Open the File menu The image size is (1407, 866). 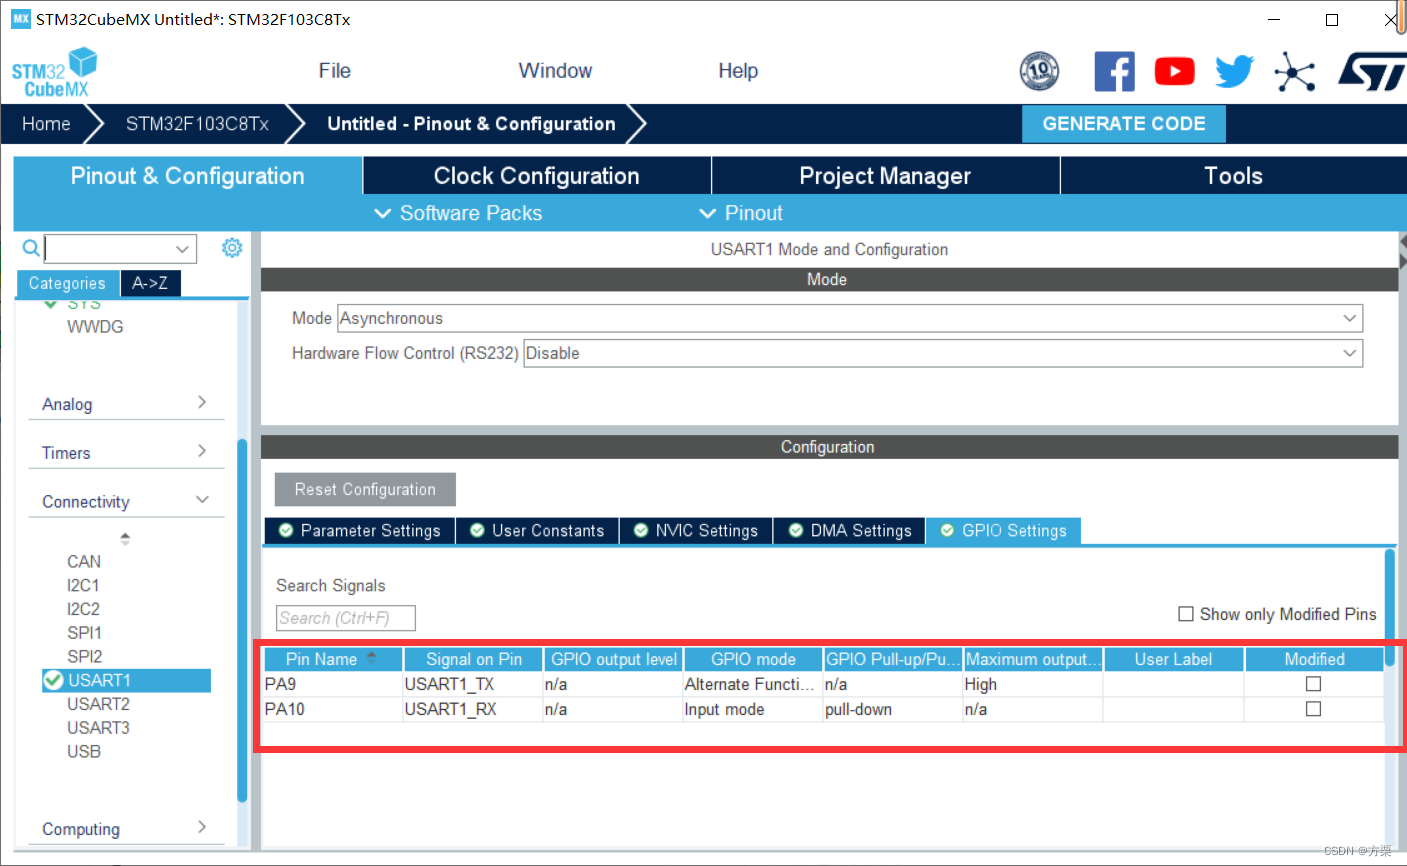coord(335,71)
